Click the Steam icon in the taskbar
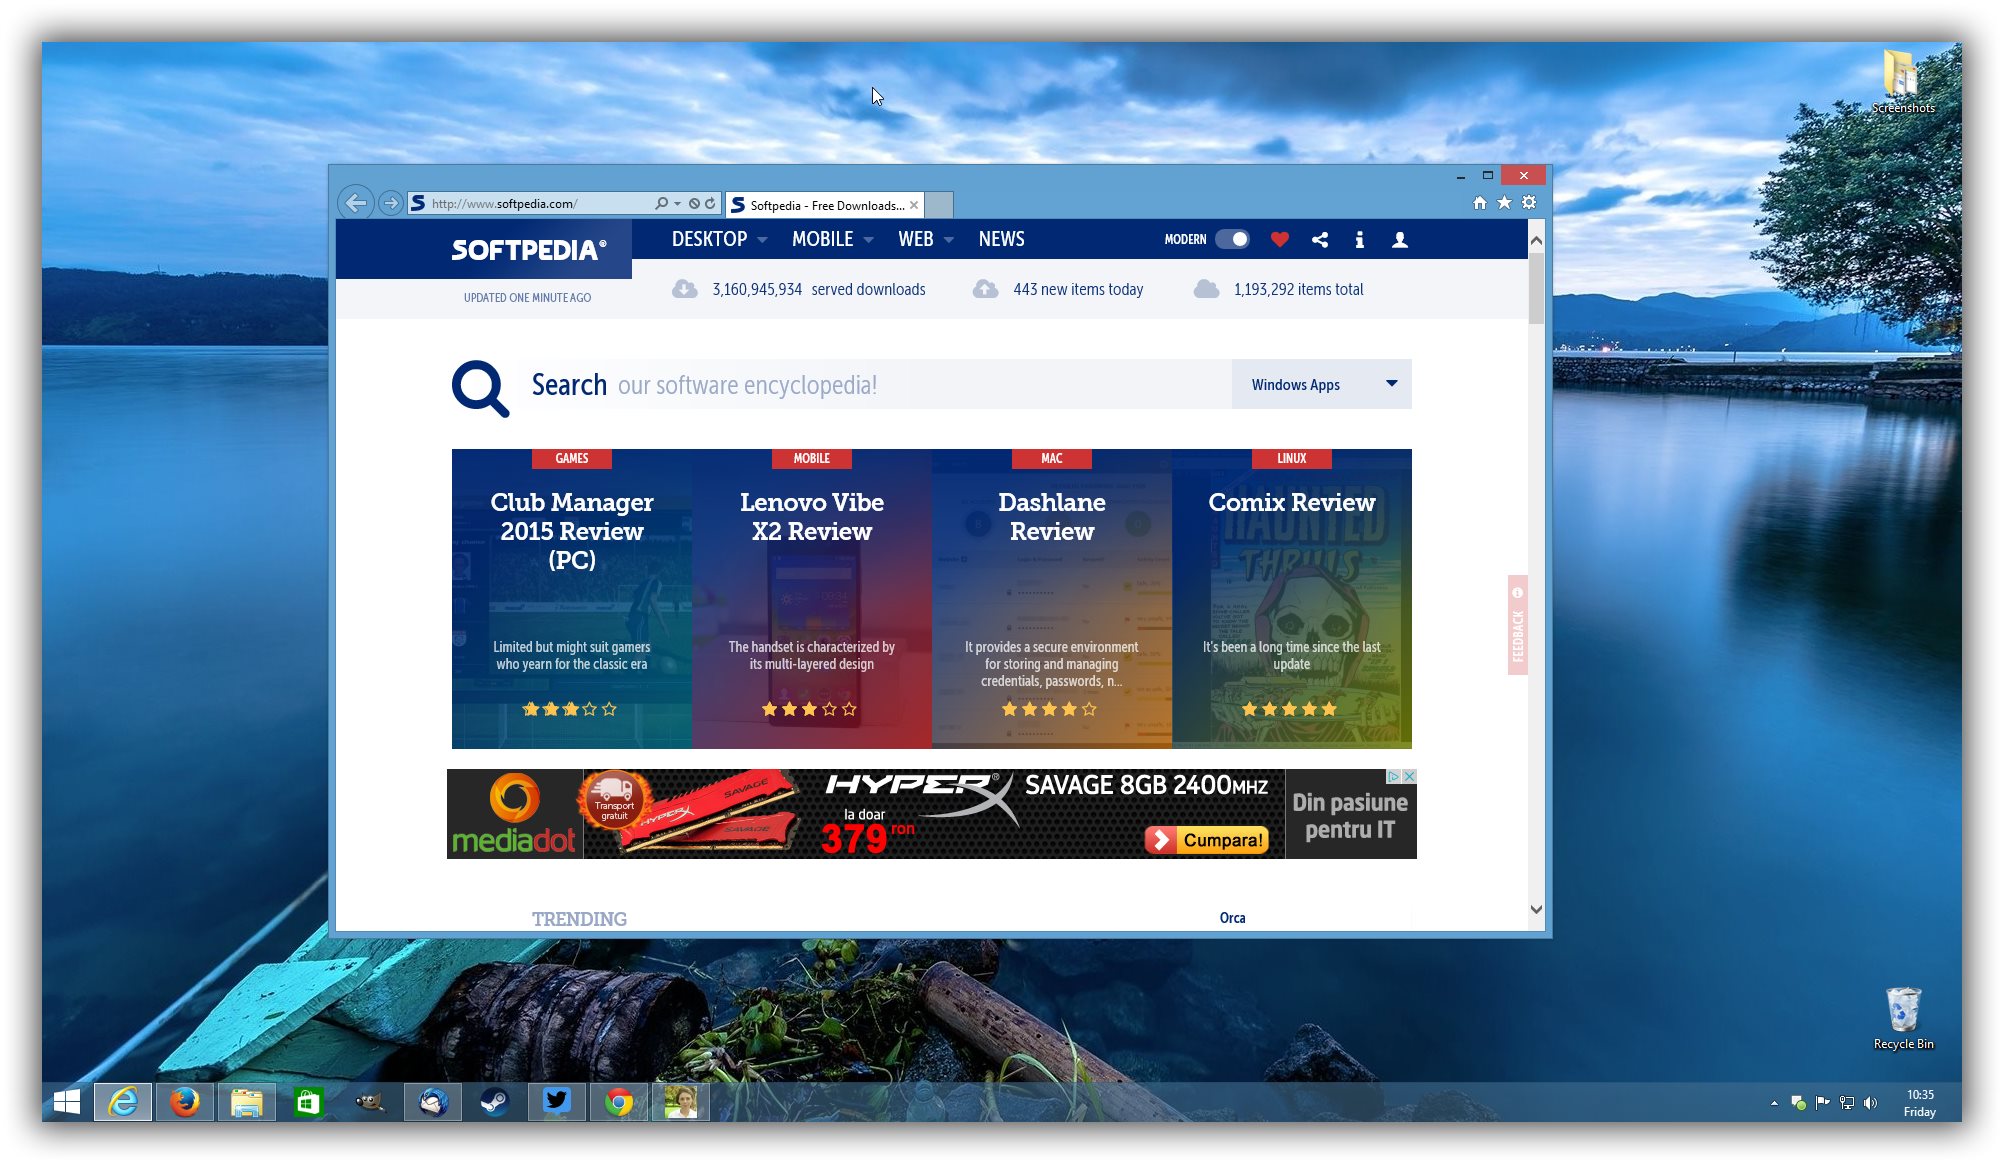 pyautogui.click(x=492, y=1100)
